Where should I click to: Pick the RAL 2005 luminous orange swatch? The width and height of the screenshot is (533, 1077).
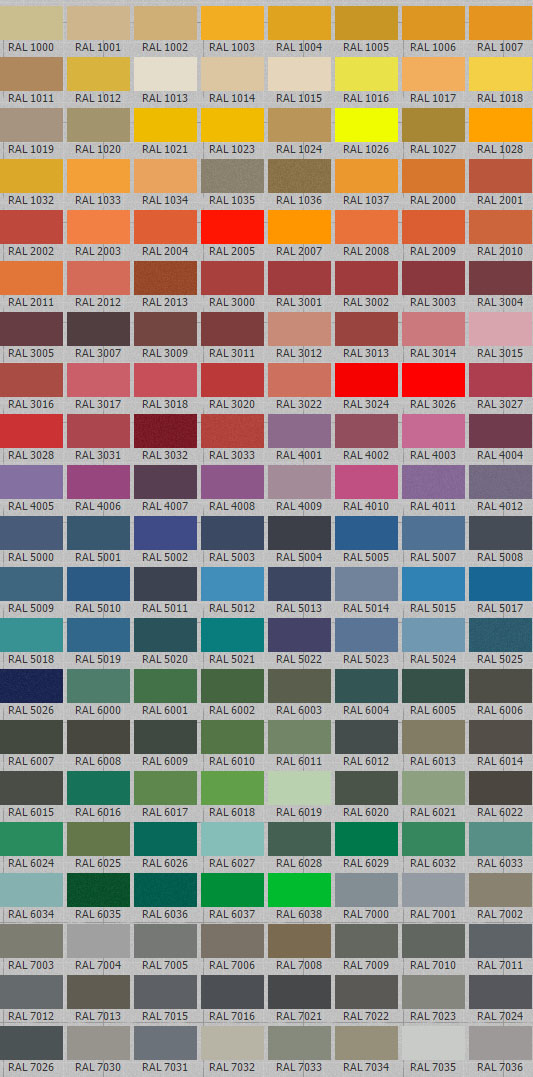(x=232, y=227)
